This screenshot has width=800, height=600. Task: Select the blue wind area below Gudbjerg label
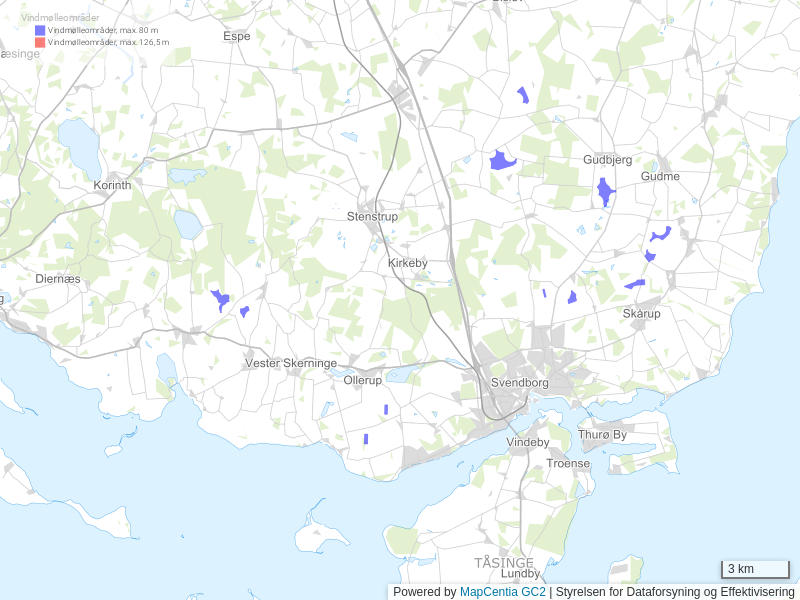pyautogui.click(x=605, y=191)
